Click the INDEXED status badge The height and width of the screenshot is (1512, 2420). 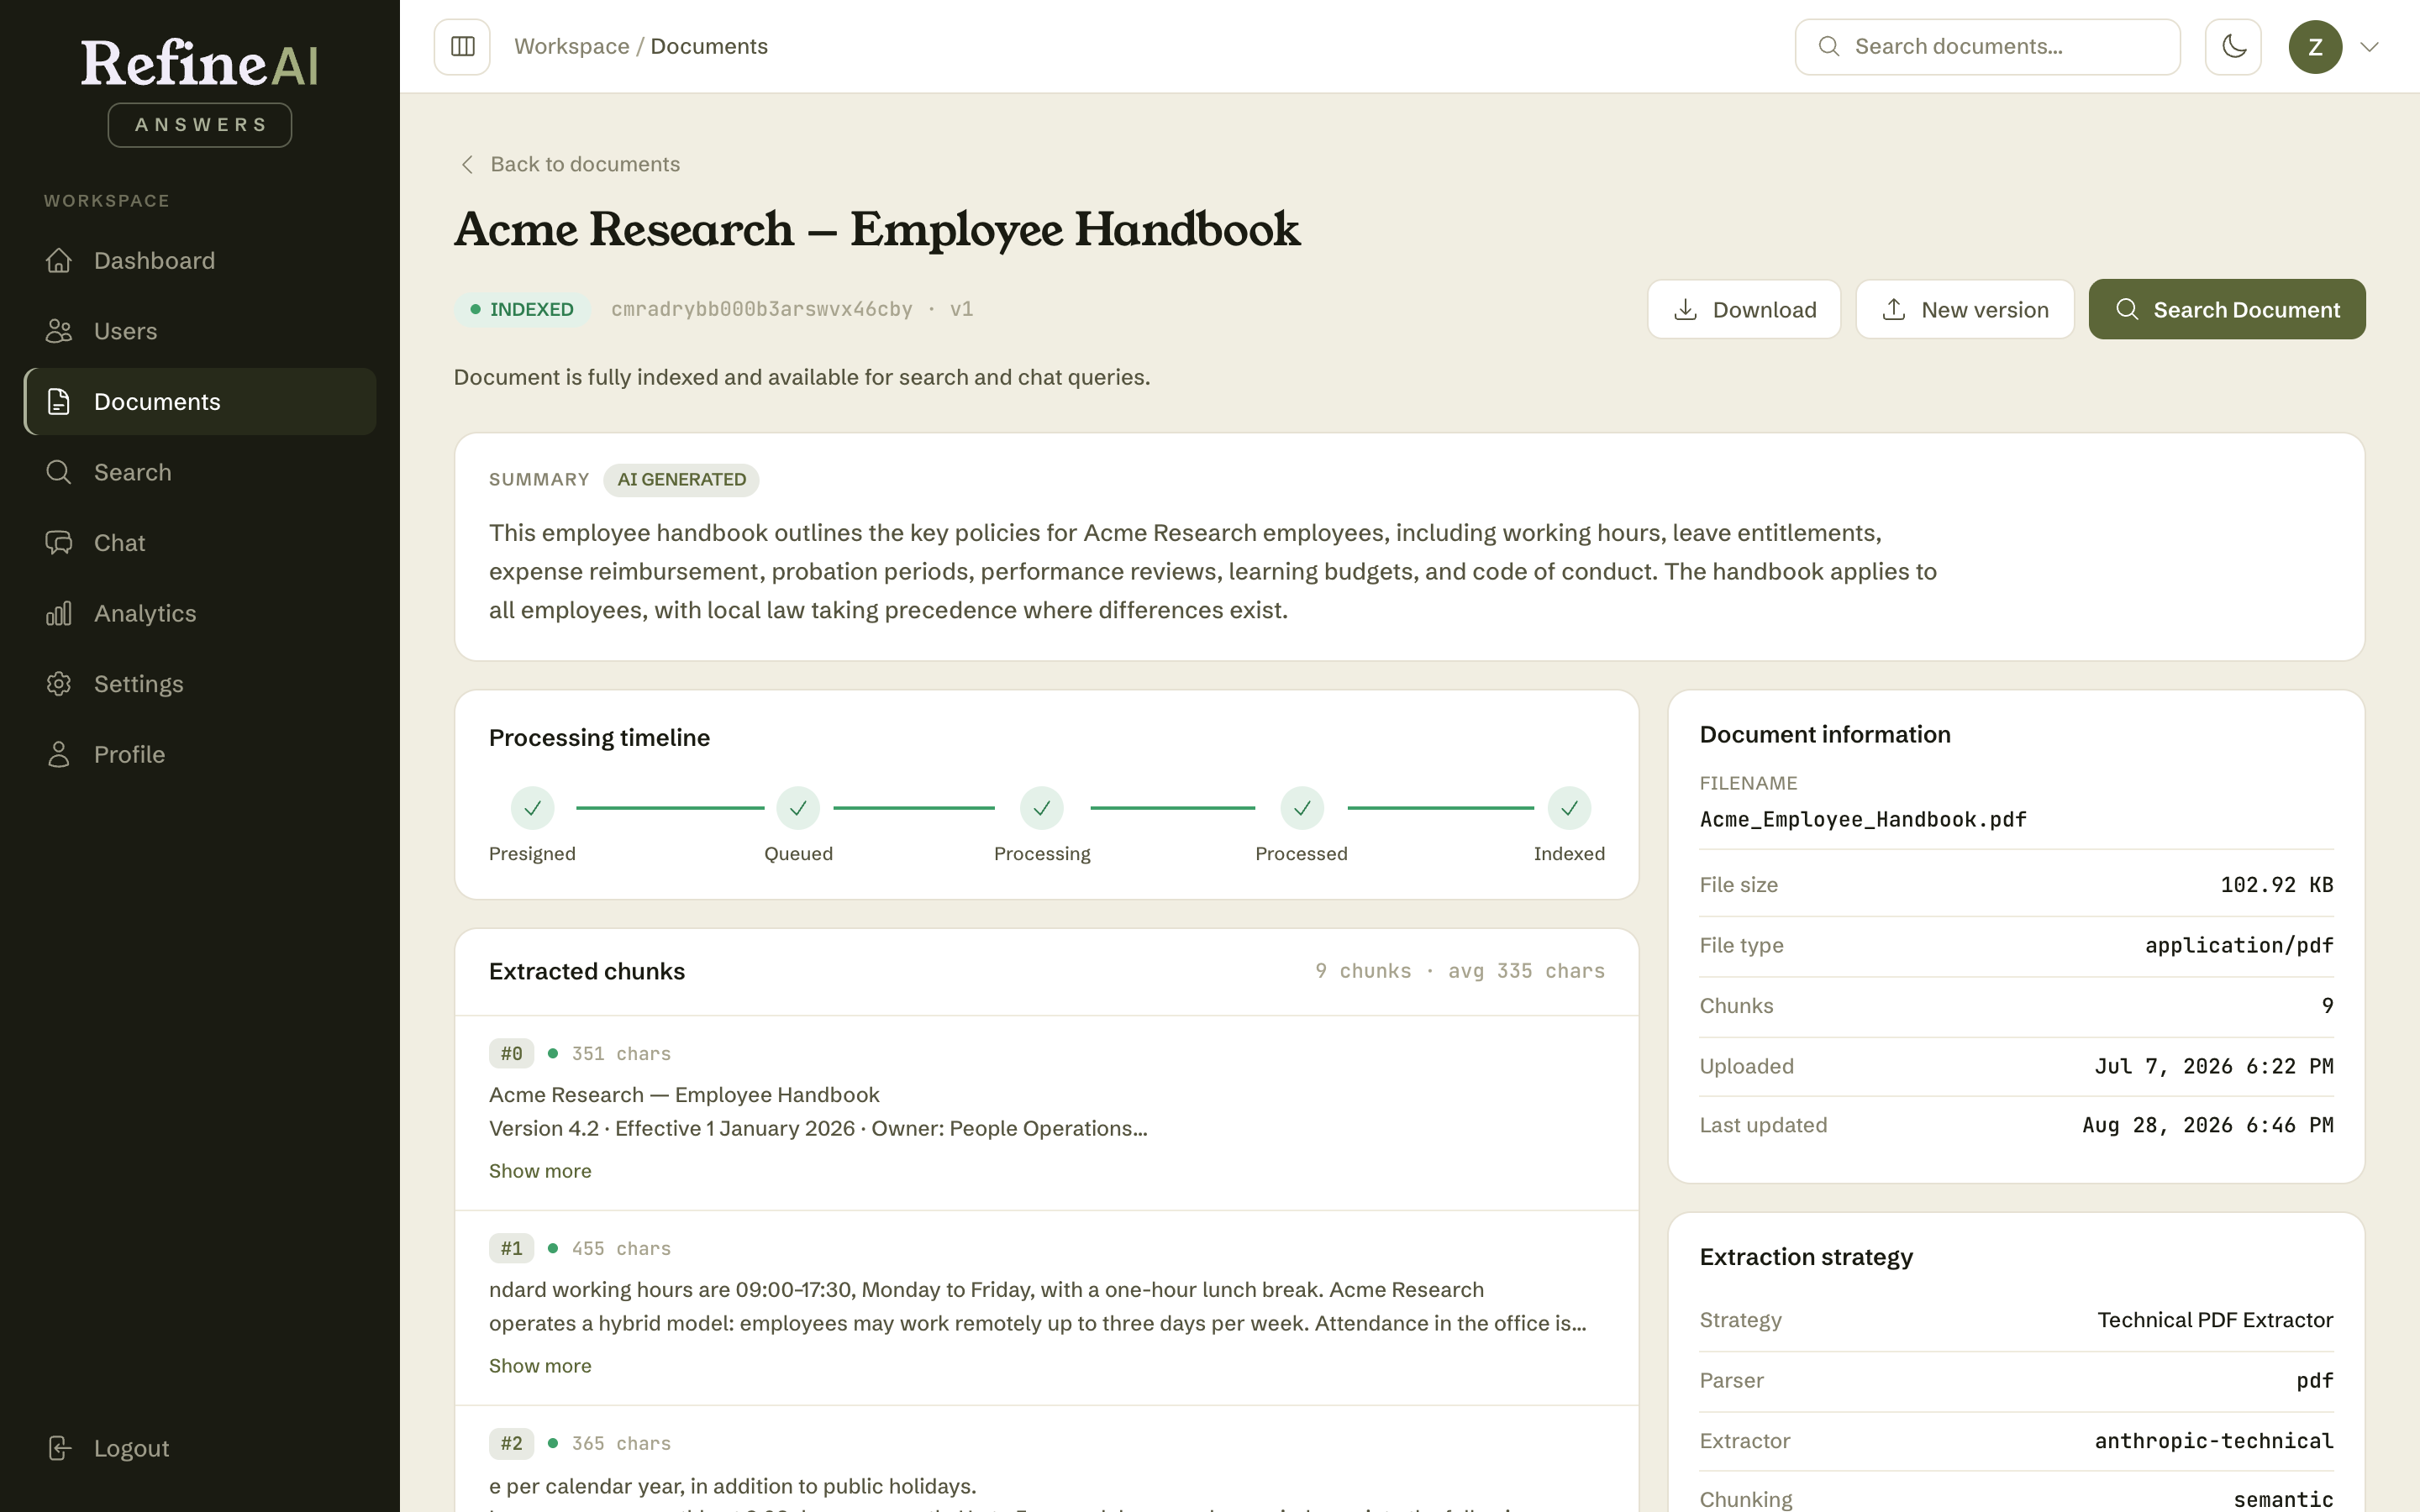[522, 310]
